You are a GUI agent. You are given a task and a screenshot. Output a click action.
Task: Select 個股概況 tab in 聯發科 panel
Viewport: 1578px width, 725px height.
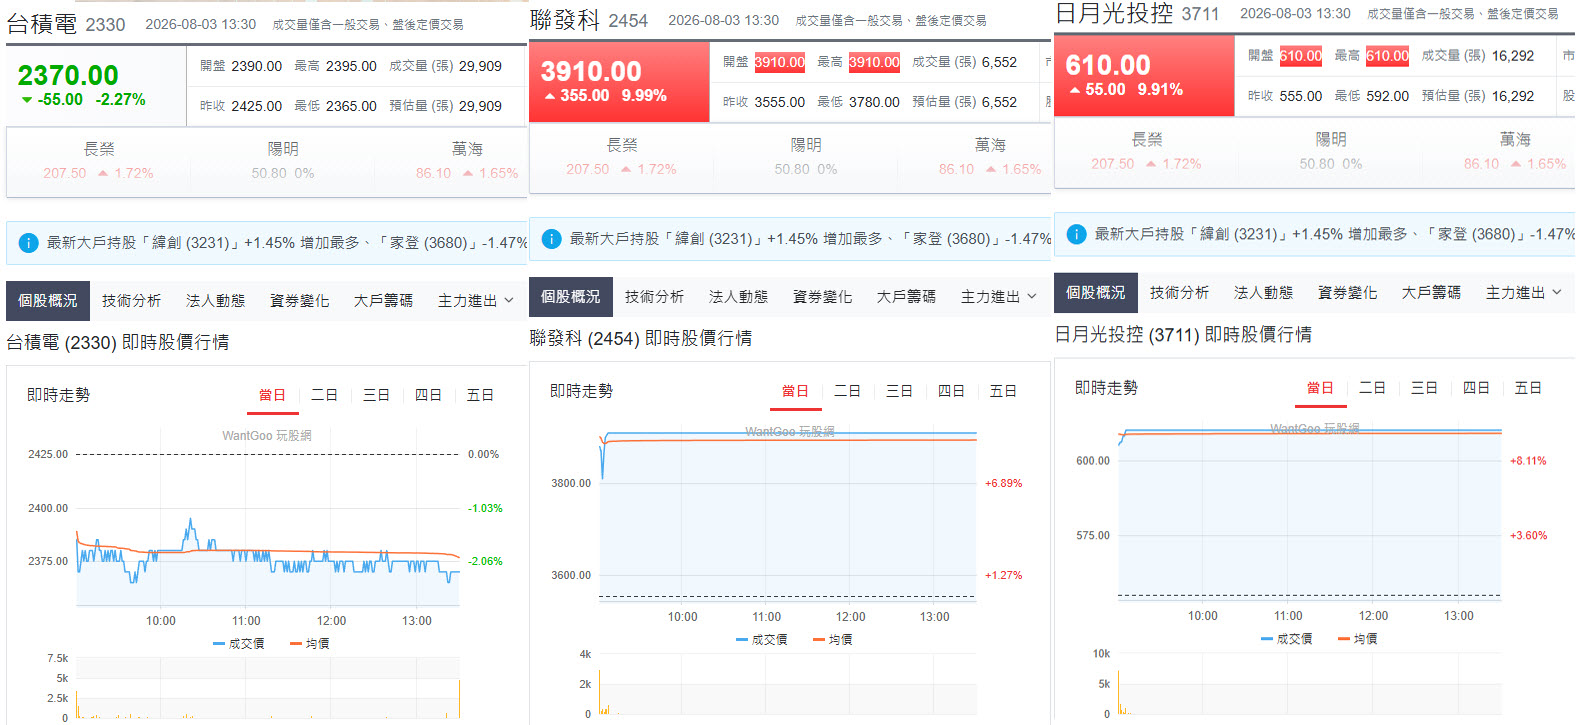tap(571, 297)
